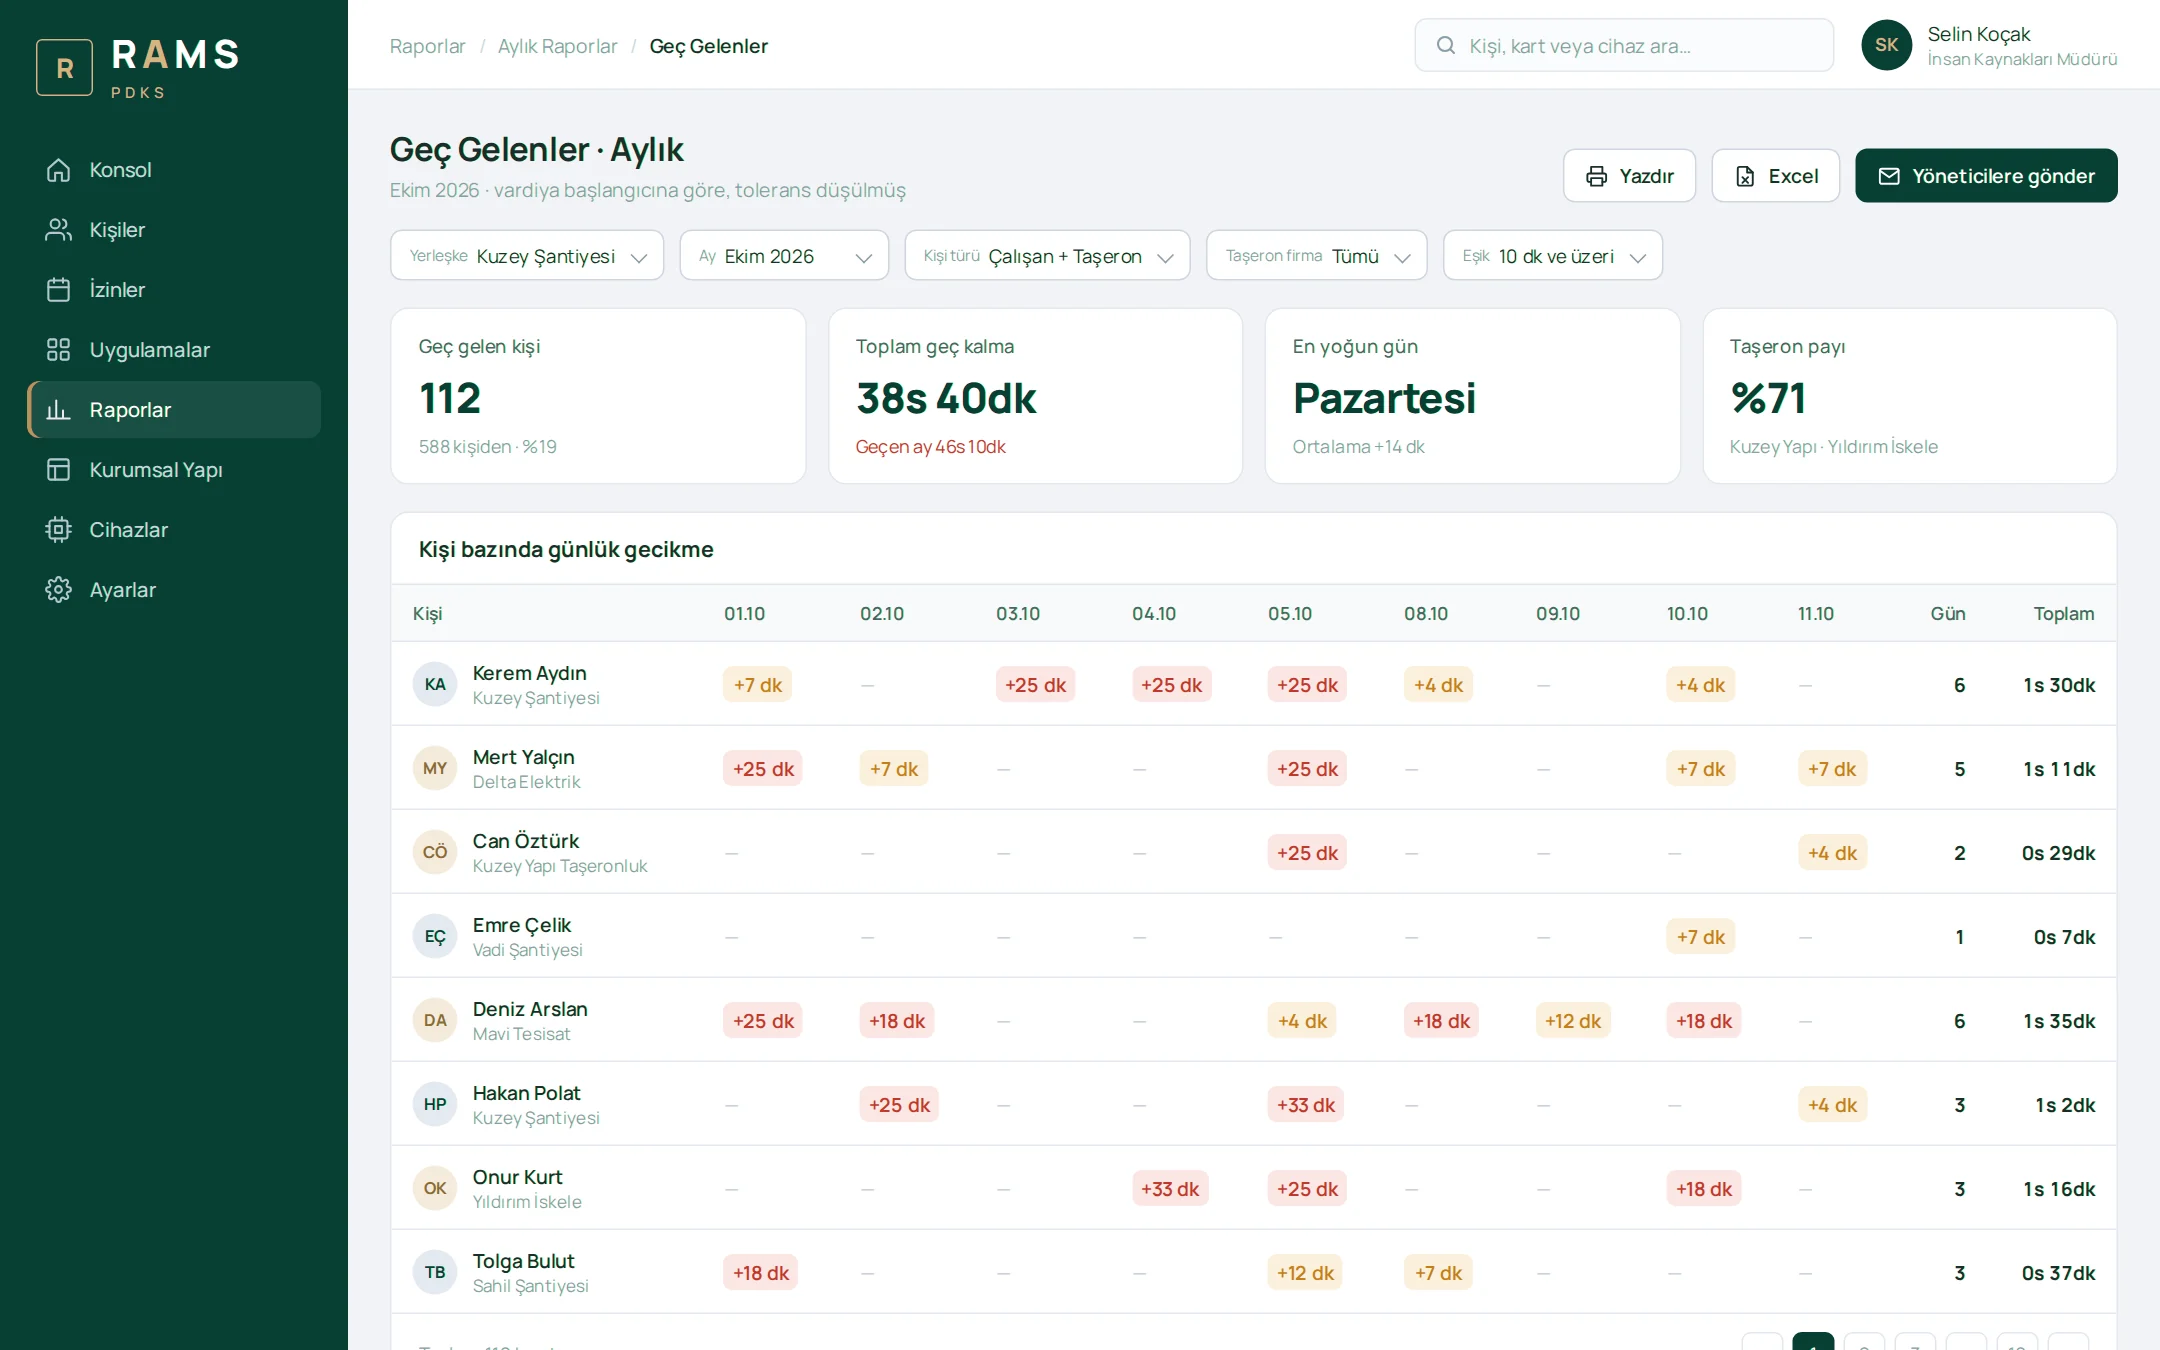Click Emre Çelik's +7 dk cell
Screen dimensions: 2160x1350
pos(1700,937)
